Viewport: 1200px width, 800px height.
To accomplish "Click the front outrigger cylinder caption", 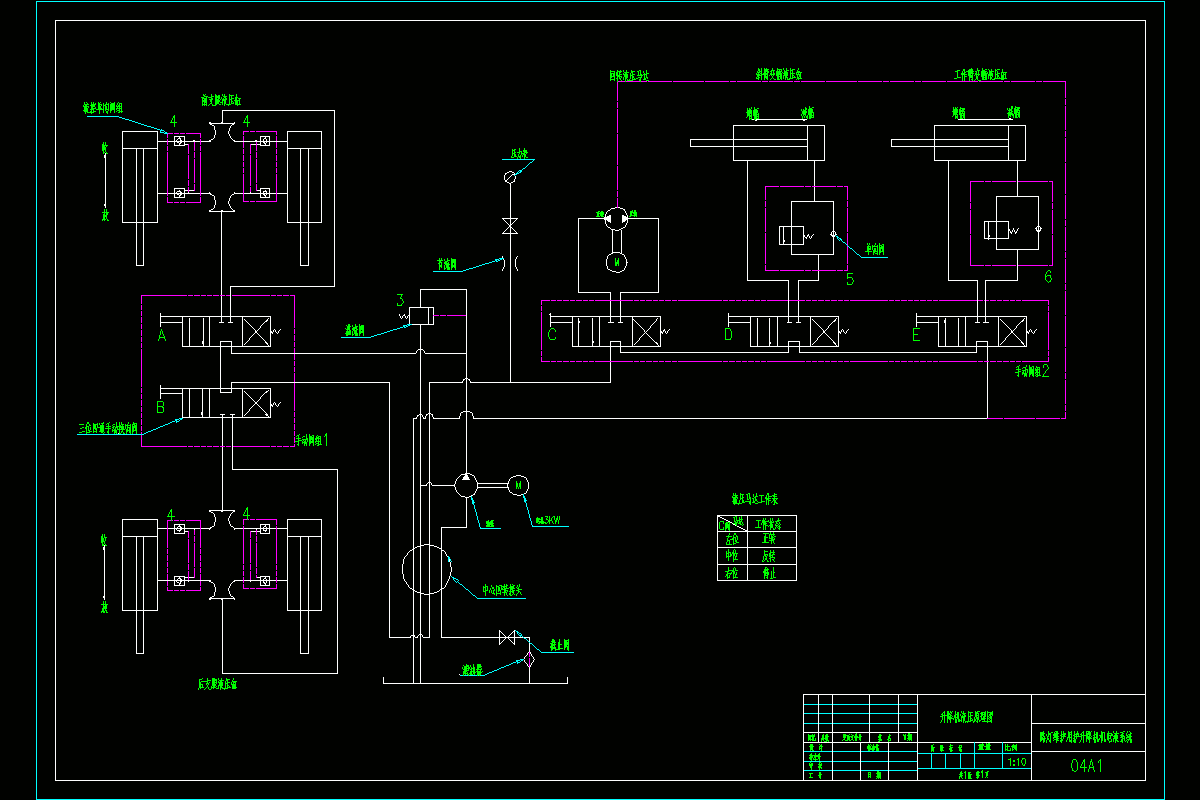I will point(221,101).
